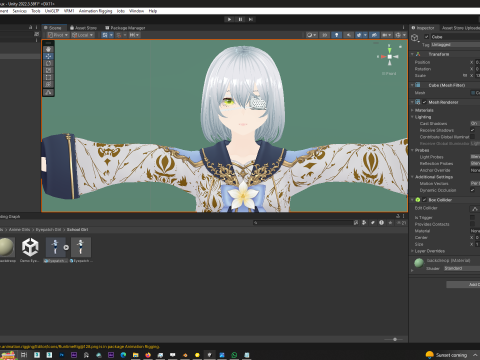Screen dimensions: 480x360
Task: Toggle the Is Trigger checkbox
Action: [x=472, y=217]
